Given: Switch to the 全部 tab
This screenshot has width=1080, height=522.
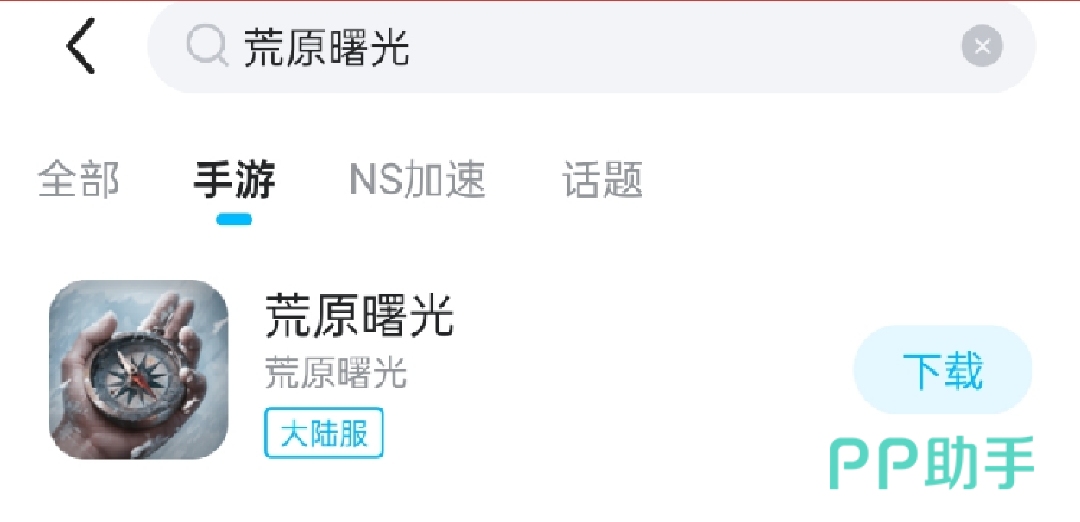Looking at the screenshot, I should (x=78, y=180).
